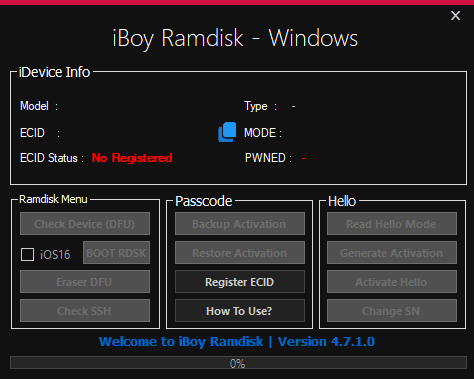Click the Restore Activation button
Screen dimensions: 474x379
point(240,253)
